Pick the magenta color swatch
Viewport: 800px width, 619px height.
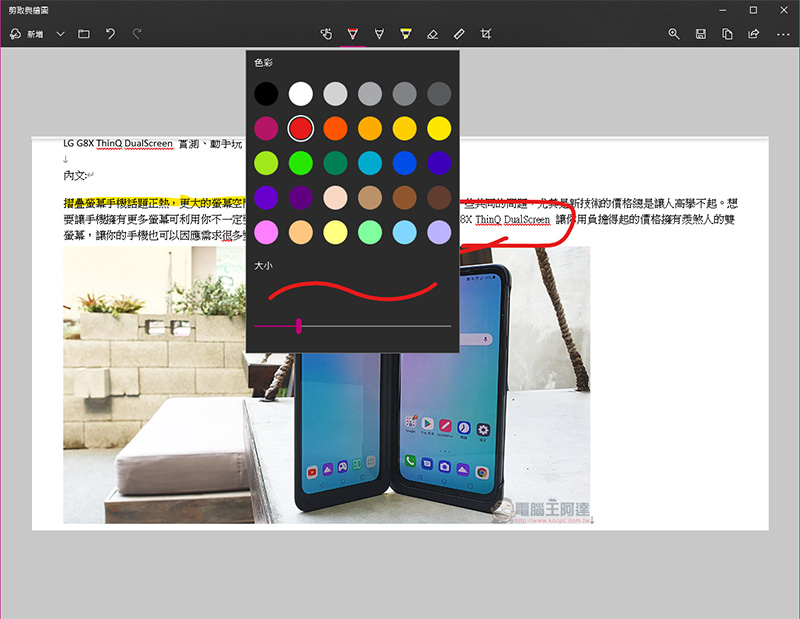click(266, 129)
